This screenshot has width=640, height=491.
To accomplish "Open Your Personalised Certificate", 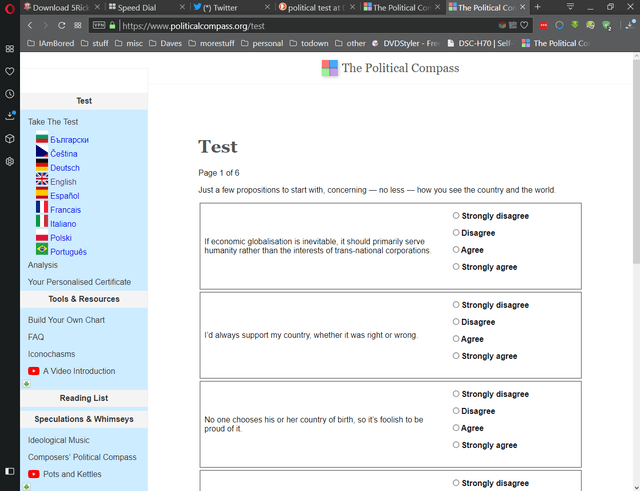I will click(x=79, y=282).
